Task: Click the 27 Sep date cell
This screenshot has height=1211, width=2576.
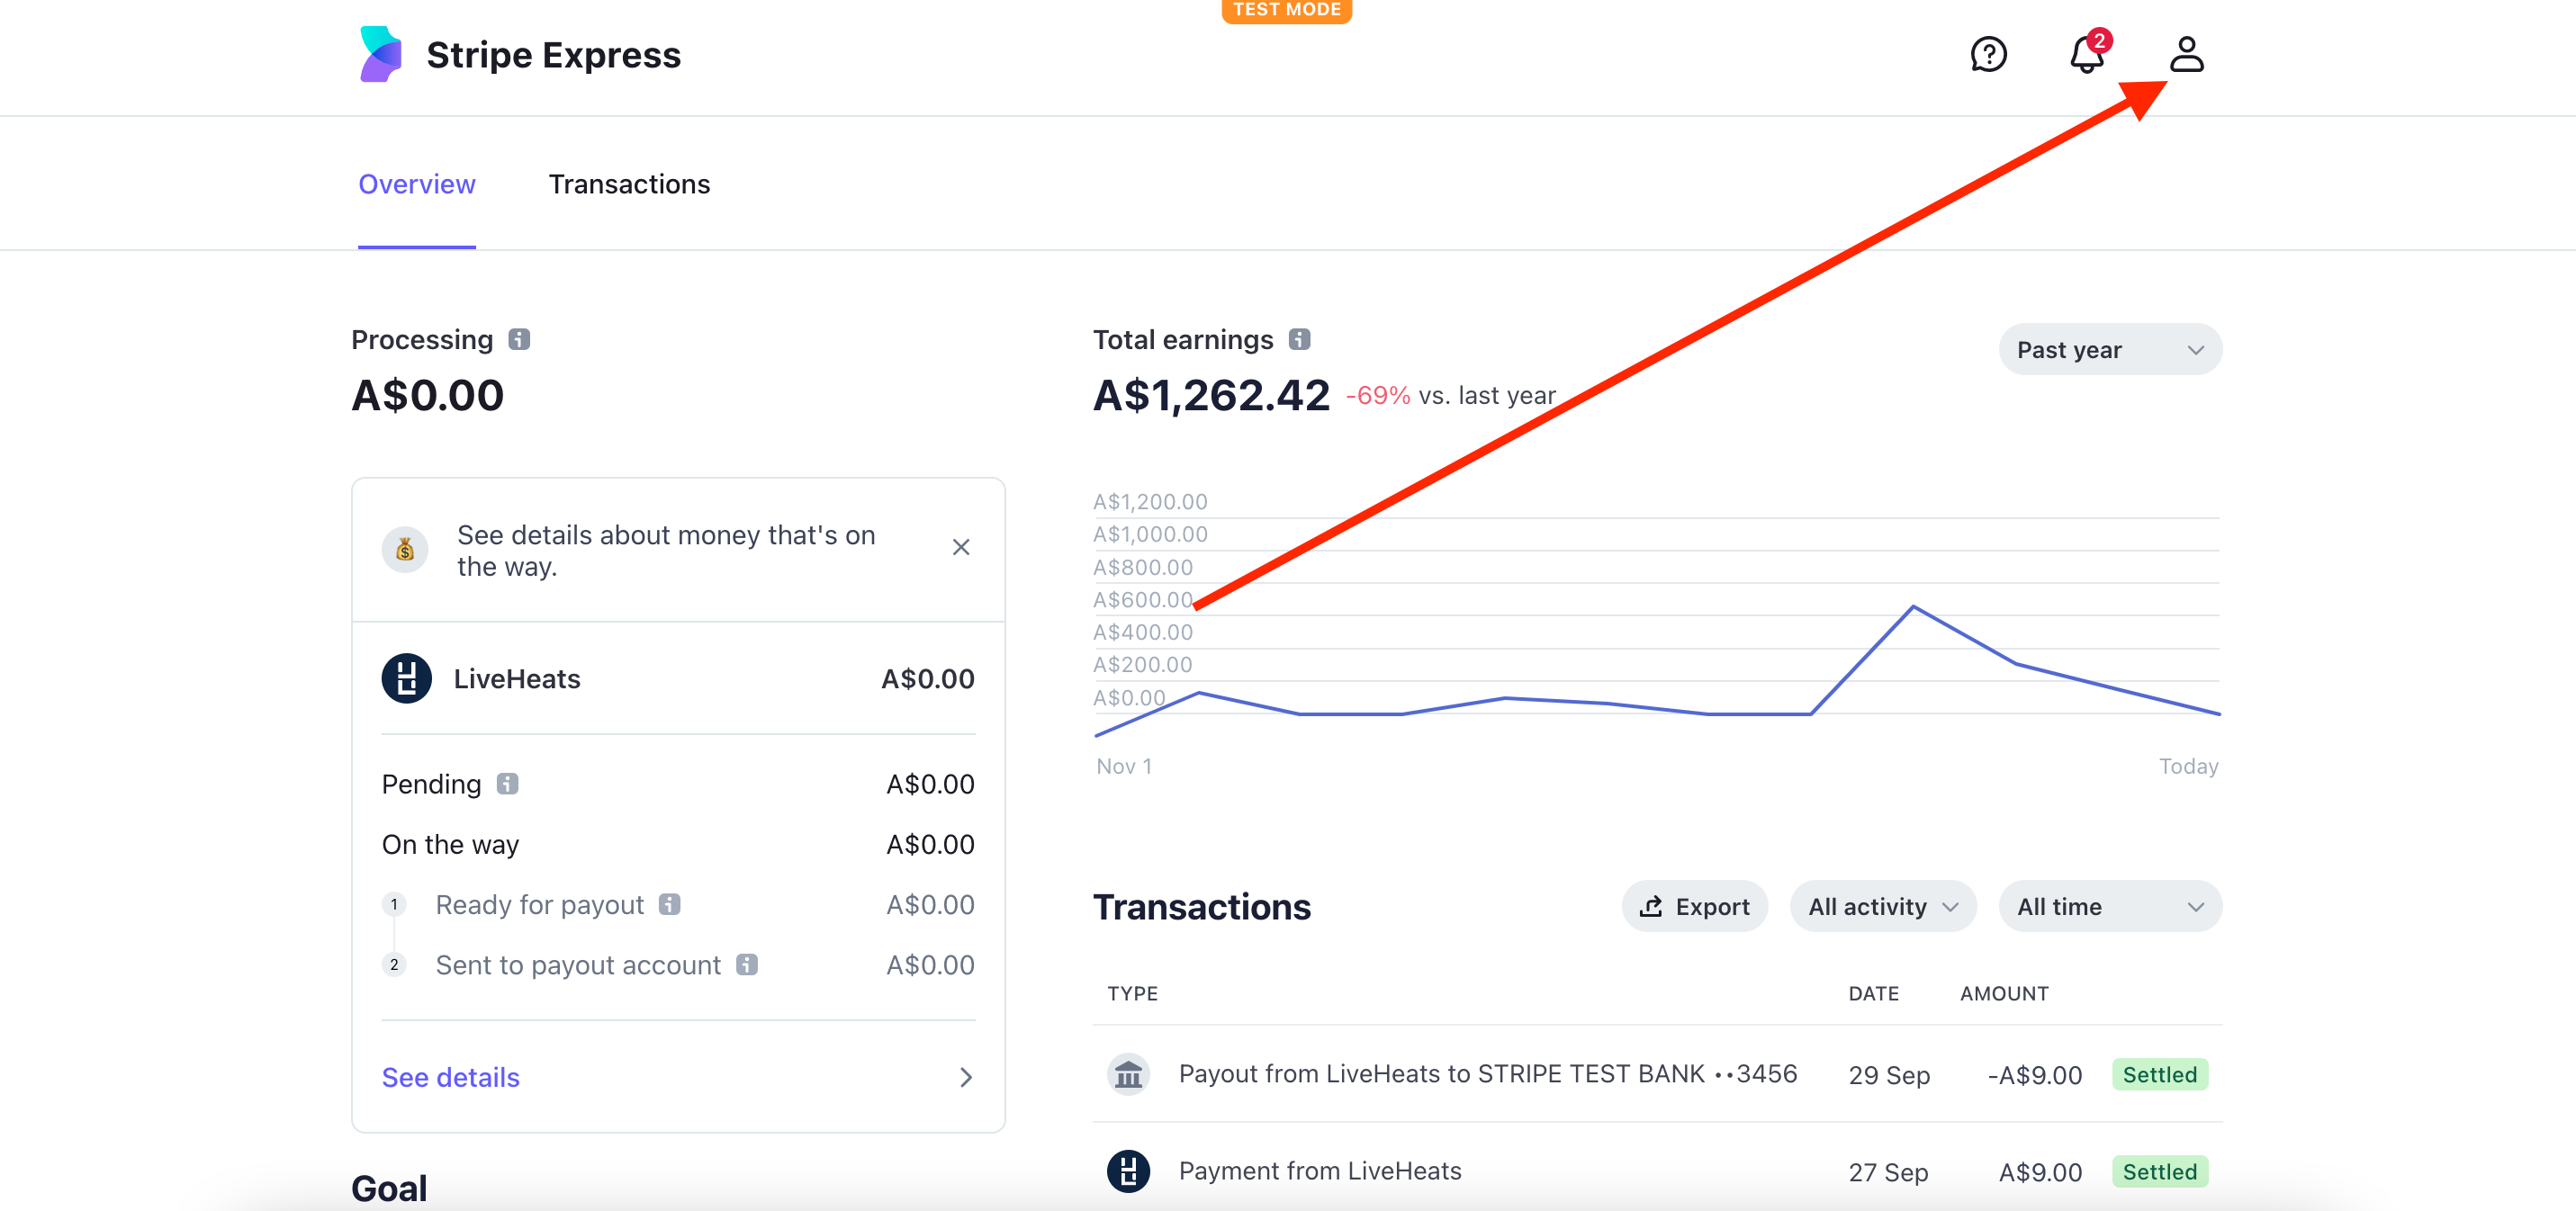Action: [x=1888, y=1172]
